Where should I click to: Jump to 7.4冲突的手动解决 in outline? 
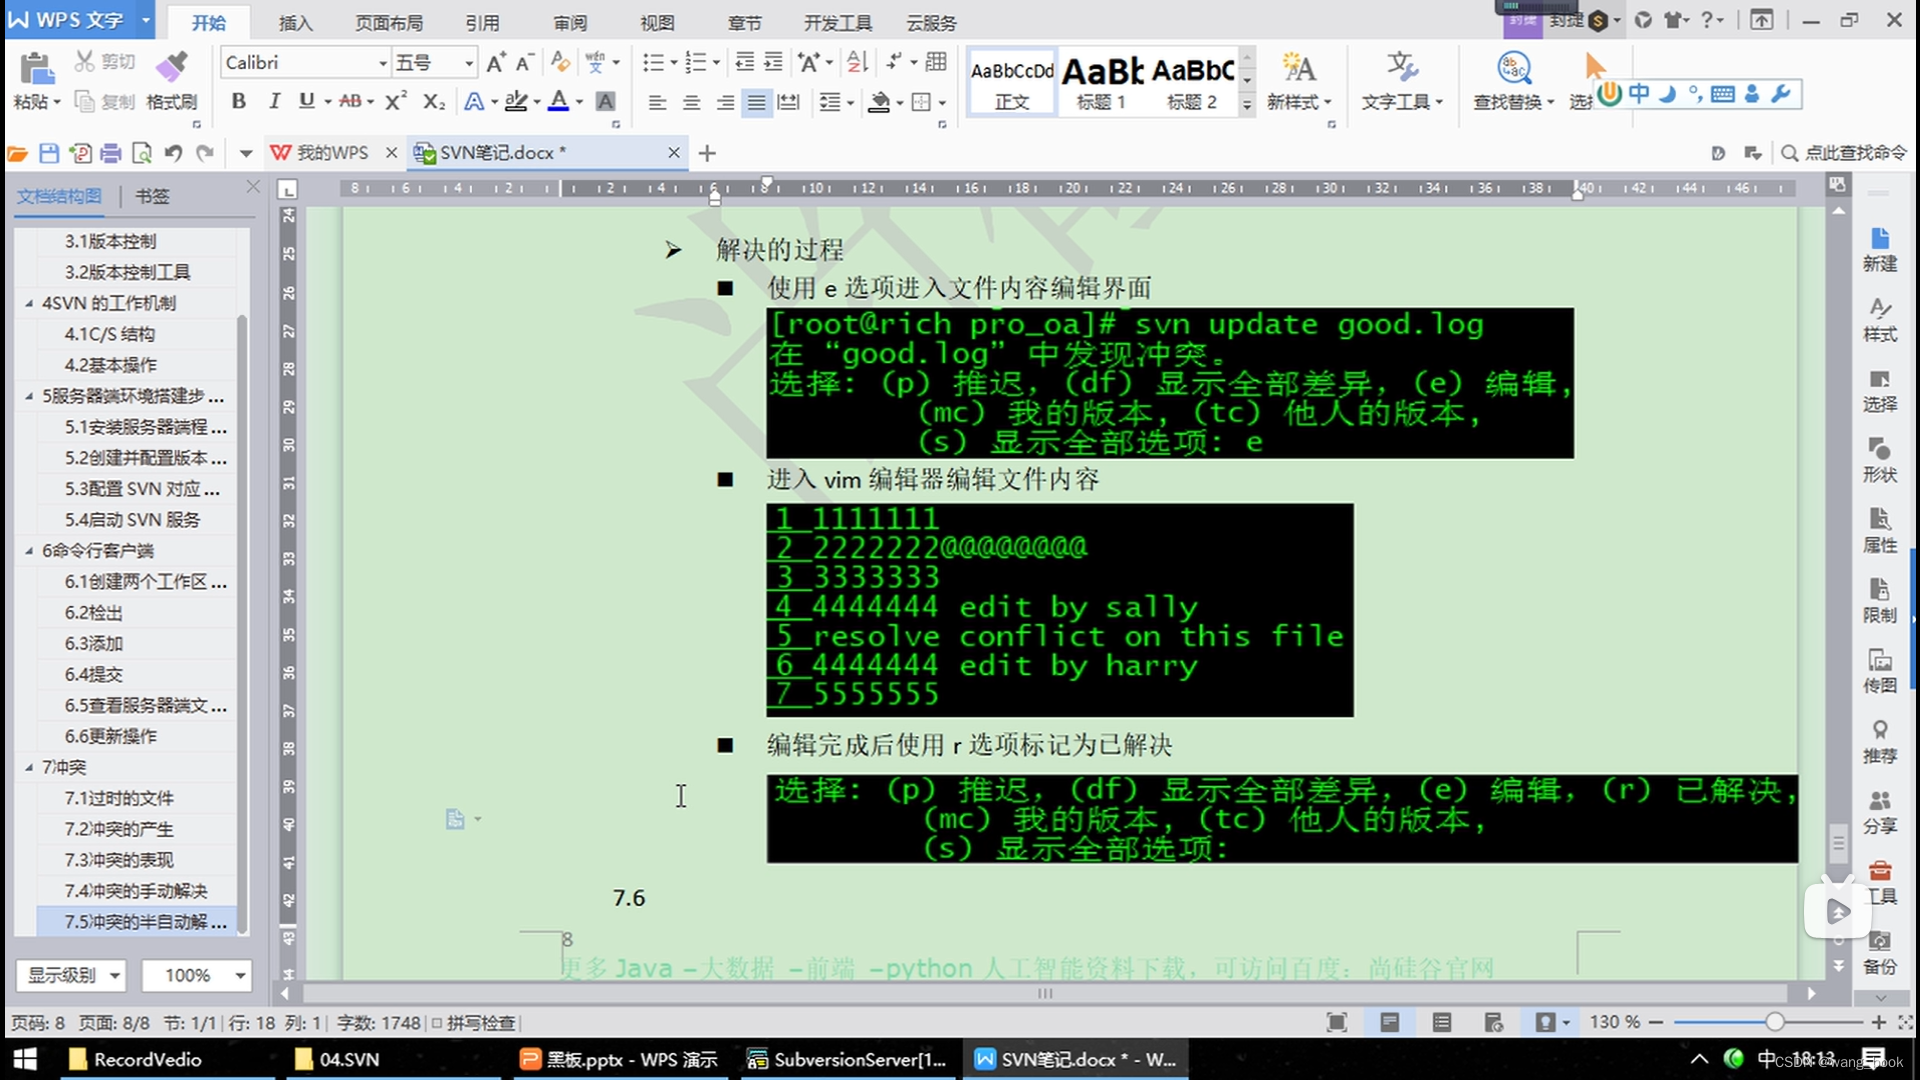pos(136,890)
